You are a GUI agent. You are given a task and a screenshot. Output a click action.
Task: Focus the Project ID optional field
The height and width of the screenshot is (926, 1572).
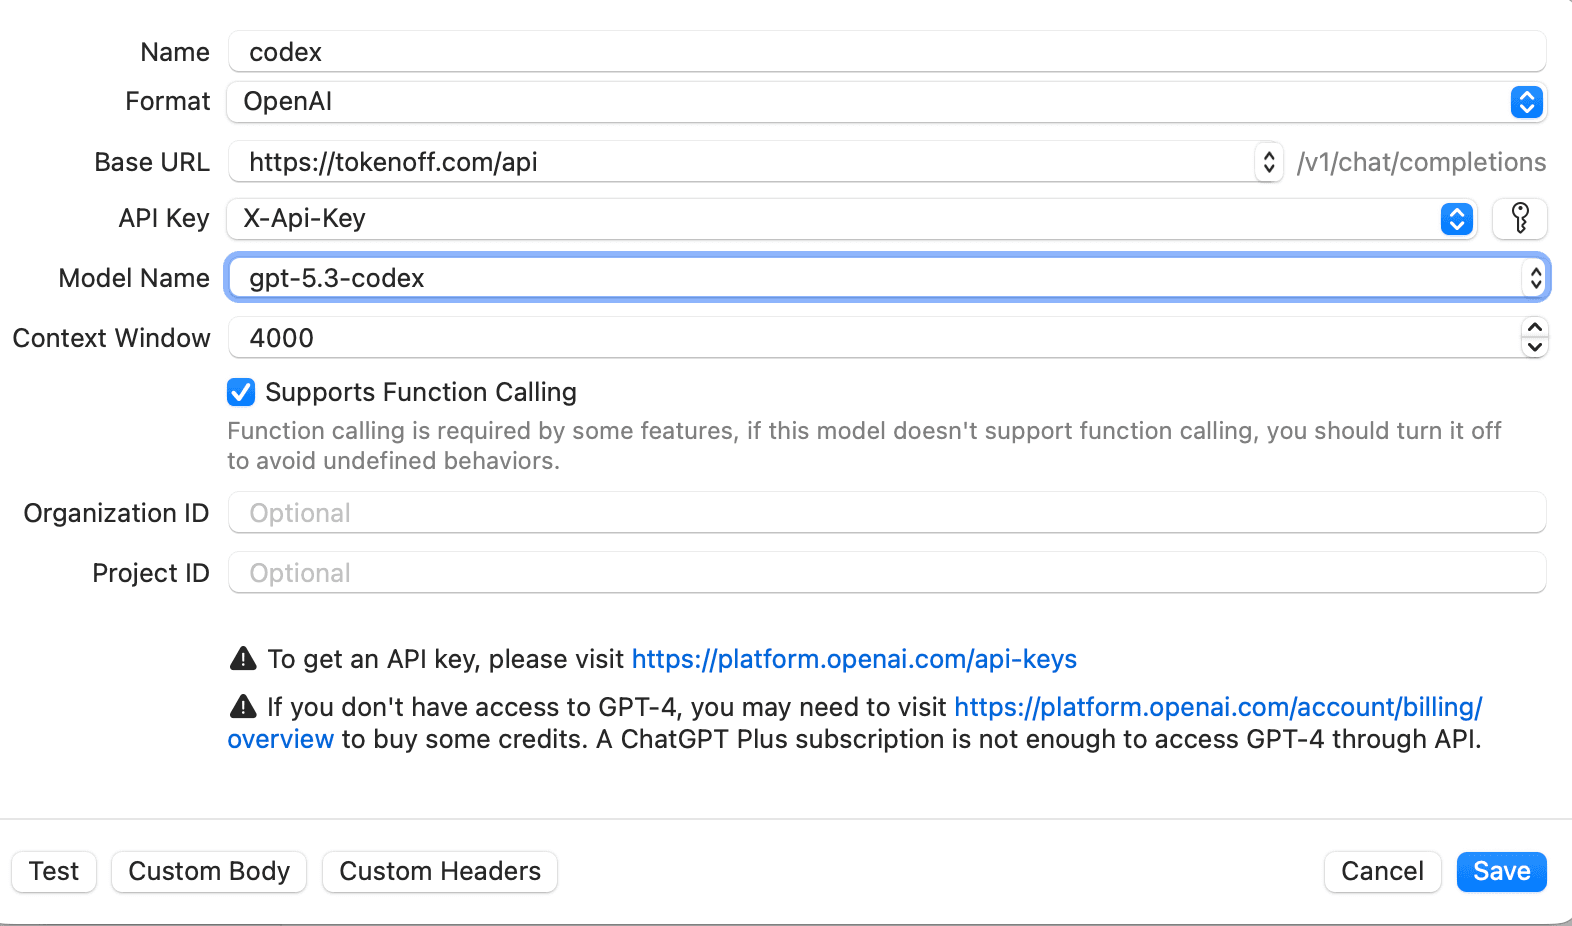(886, 573)
